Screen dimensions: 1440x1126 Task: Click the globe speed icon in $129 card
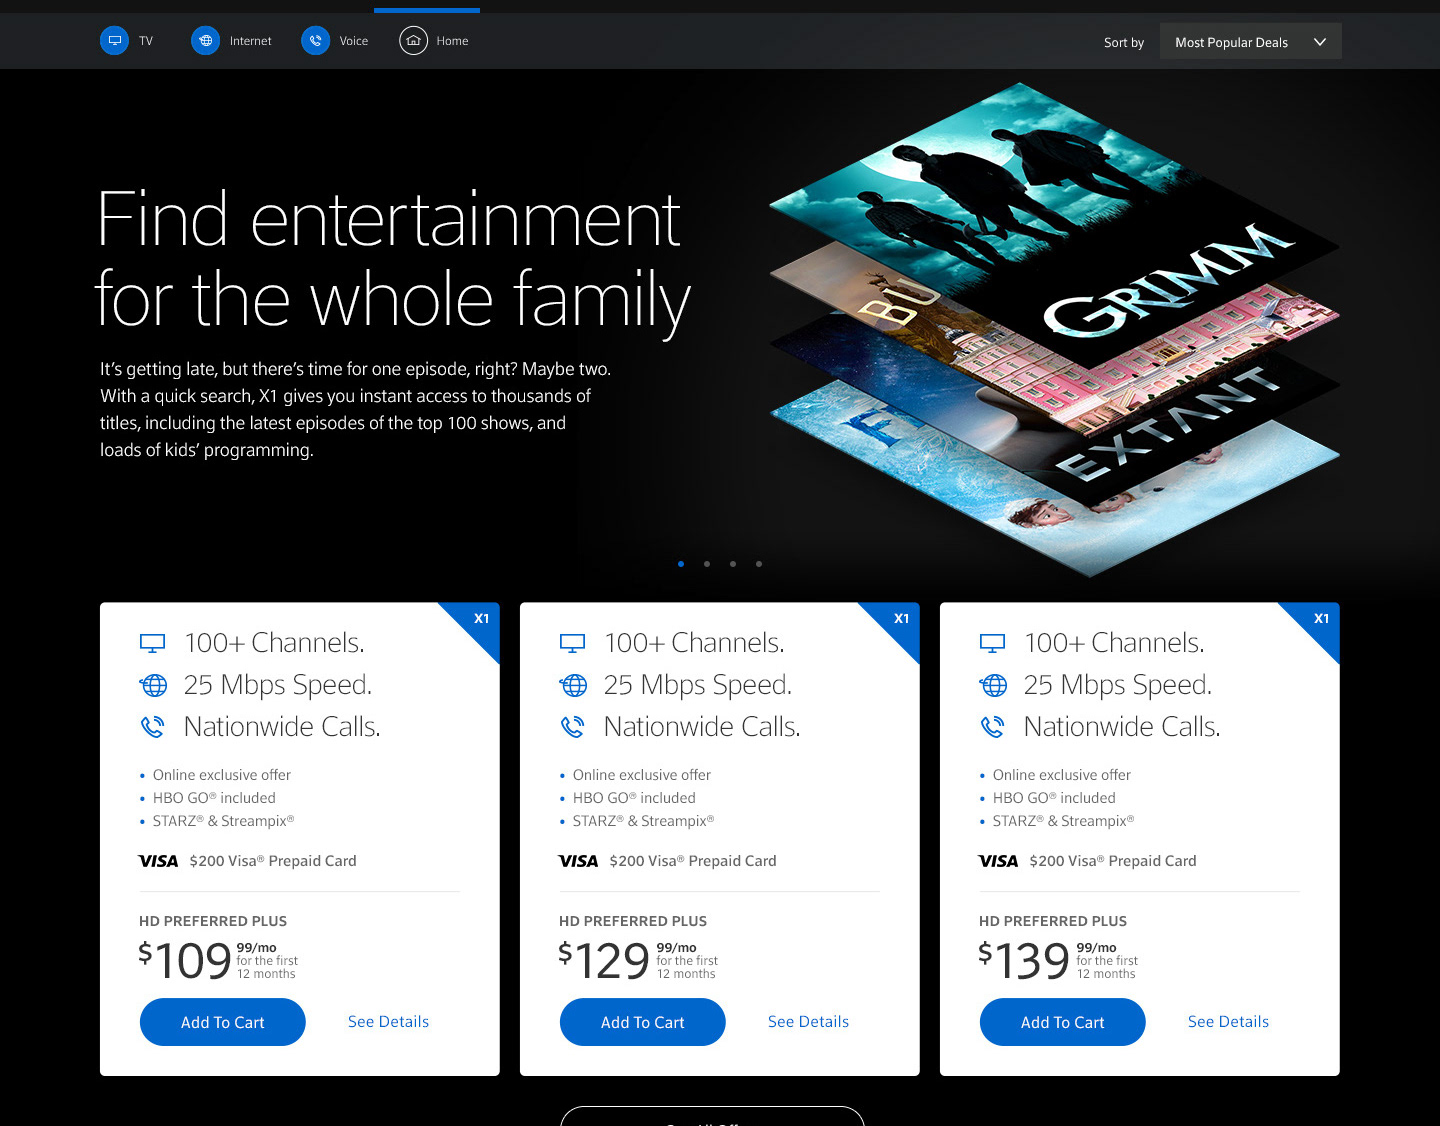coord(573,685)
